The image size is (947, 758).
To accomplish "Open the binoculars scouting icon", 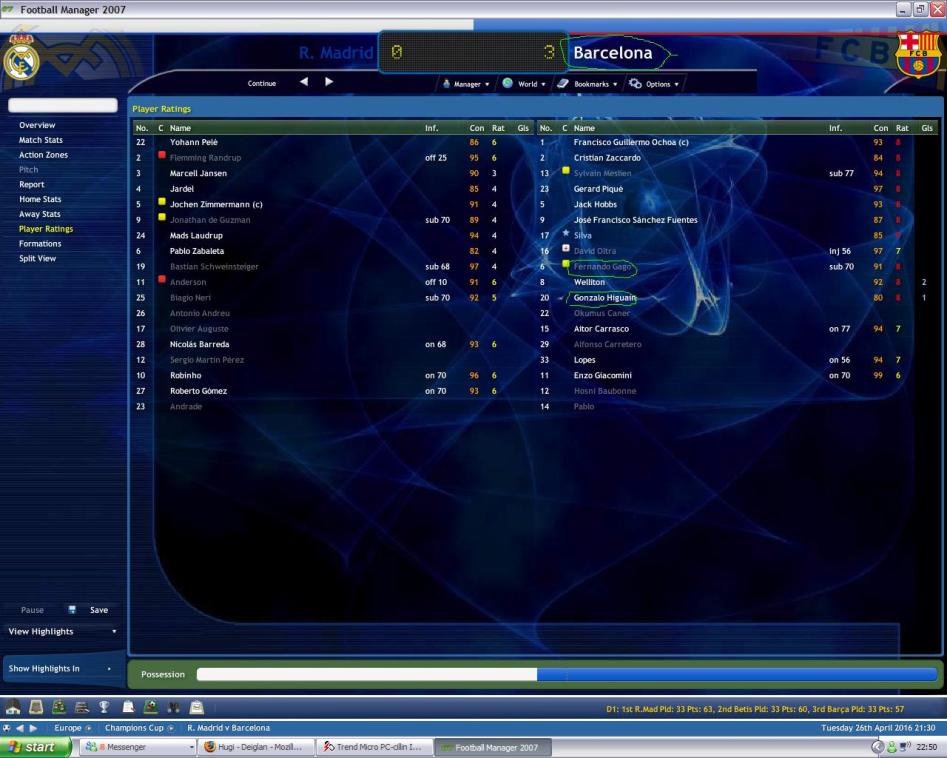I will pyautogui.click(x=174, y=706).
